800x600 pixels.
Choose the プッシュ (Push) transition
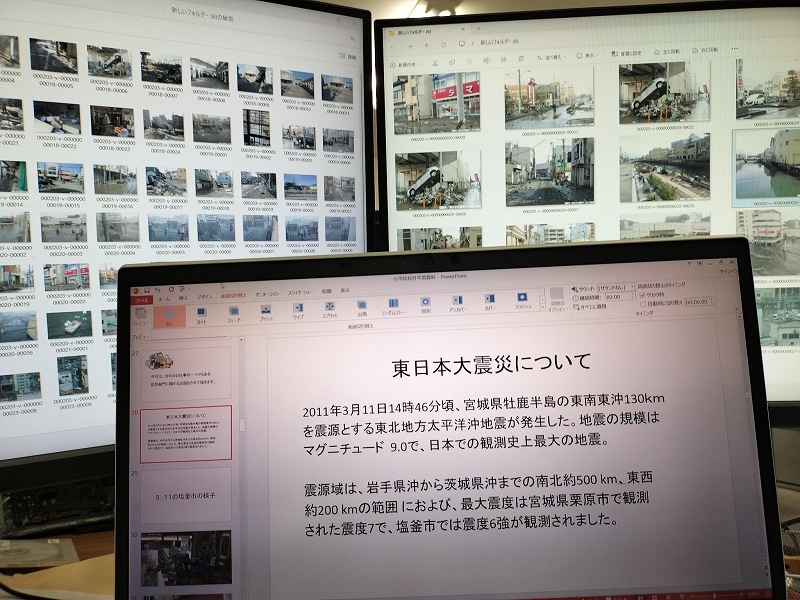[266, 311]
